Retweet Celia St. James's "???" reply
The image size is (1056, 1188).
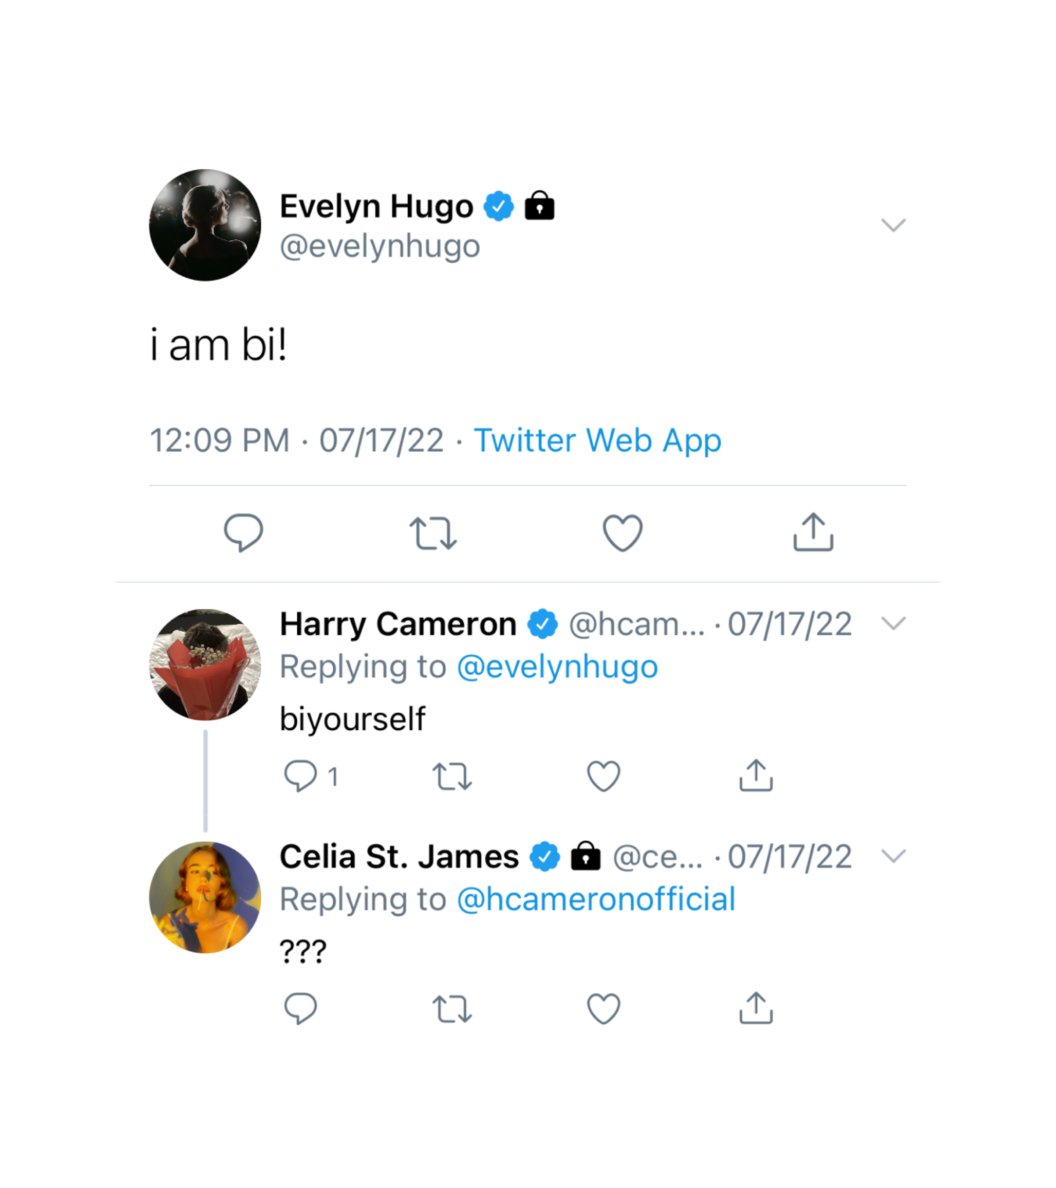point(452,1009)
